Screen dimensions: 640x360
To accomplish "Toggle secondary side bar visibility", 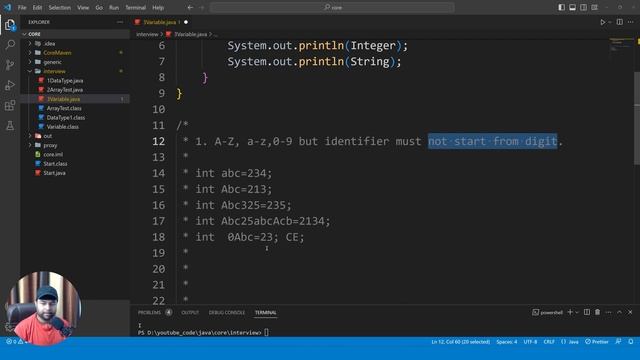I will (584, 7).
